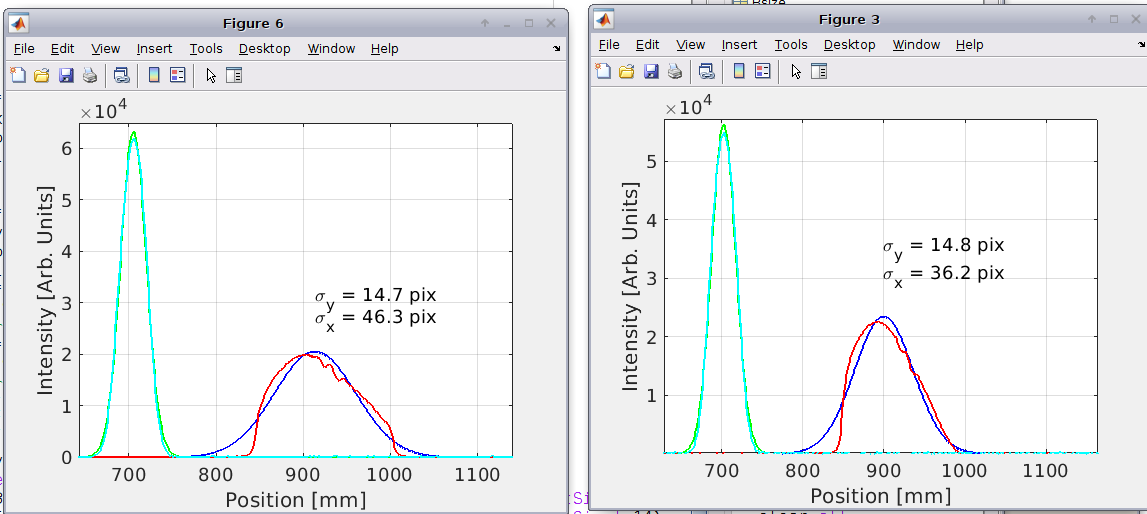Click New Figure icon in Figure 6
This screenshot has width=1147, height=514.
tap(17, 75)
